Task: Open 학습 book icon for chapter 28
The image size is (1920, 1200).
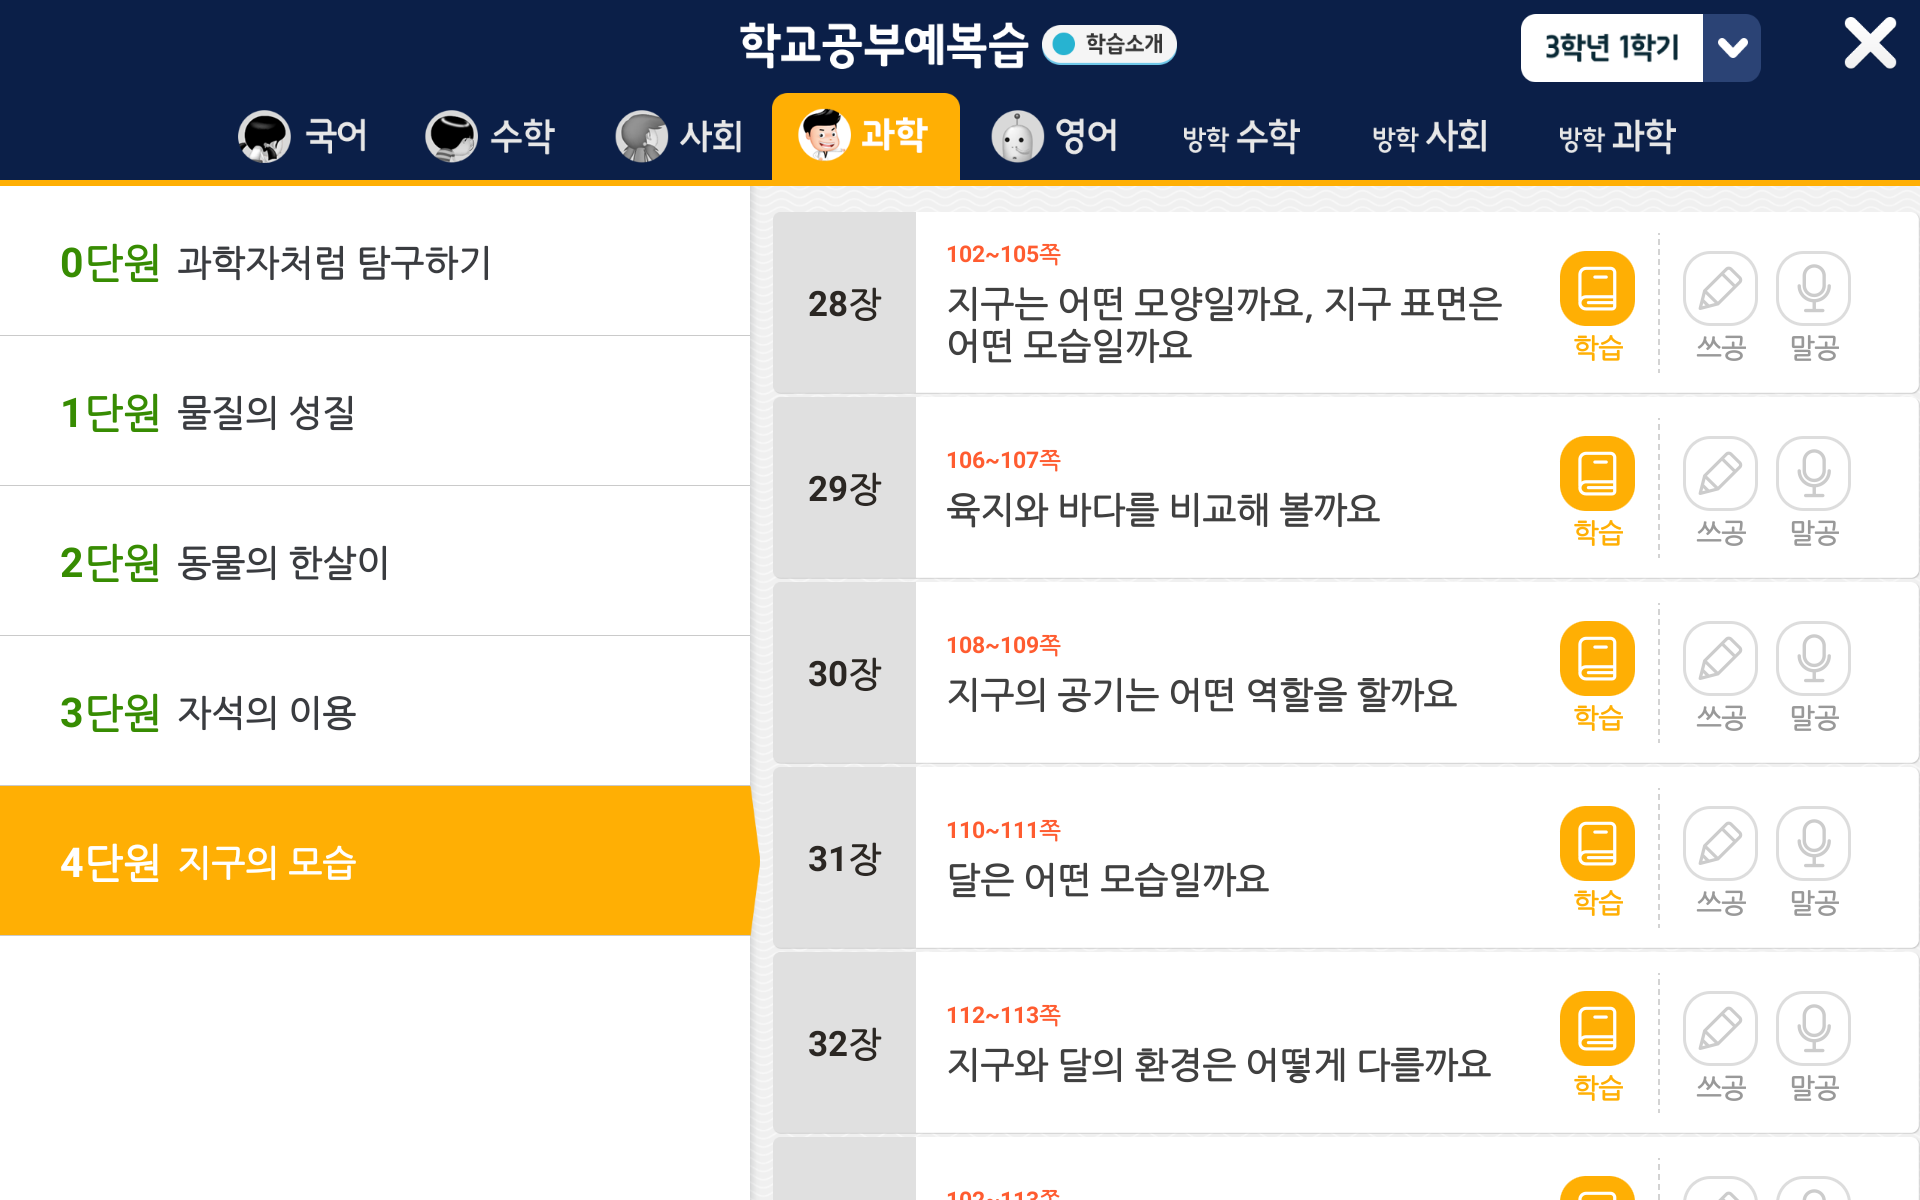Action: [x=1597, y=289]
